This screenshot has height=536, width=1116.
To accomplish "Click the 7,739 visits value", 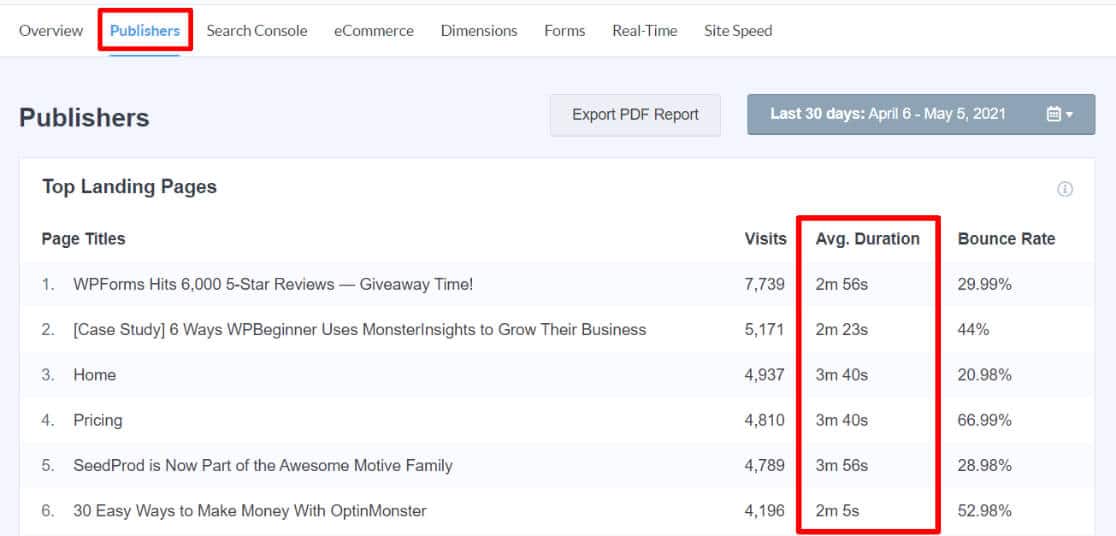I will point(764,285).
